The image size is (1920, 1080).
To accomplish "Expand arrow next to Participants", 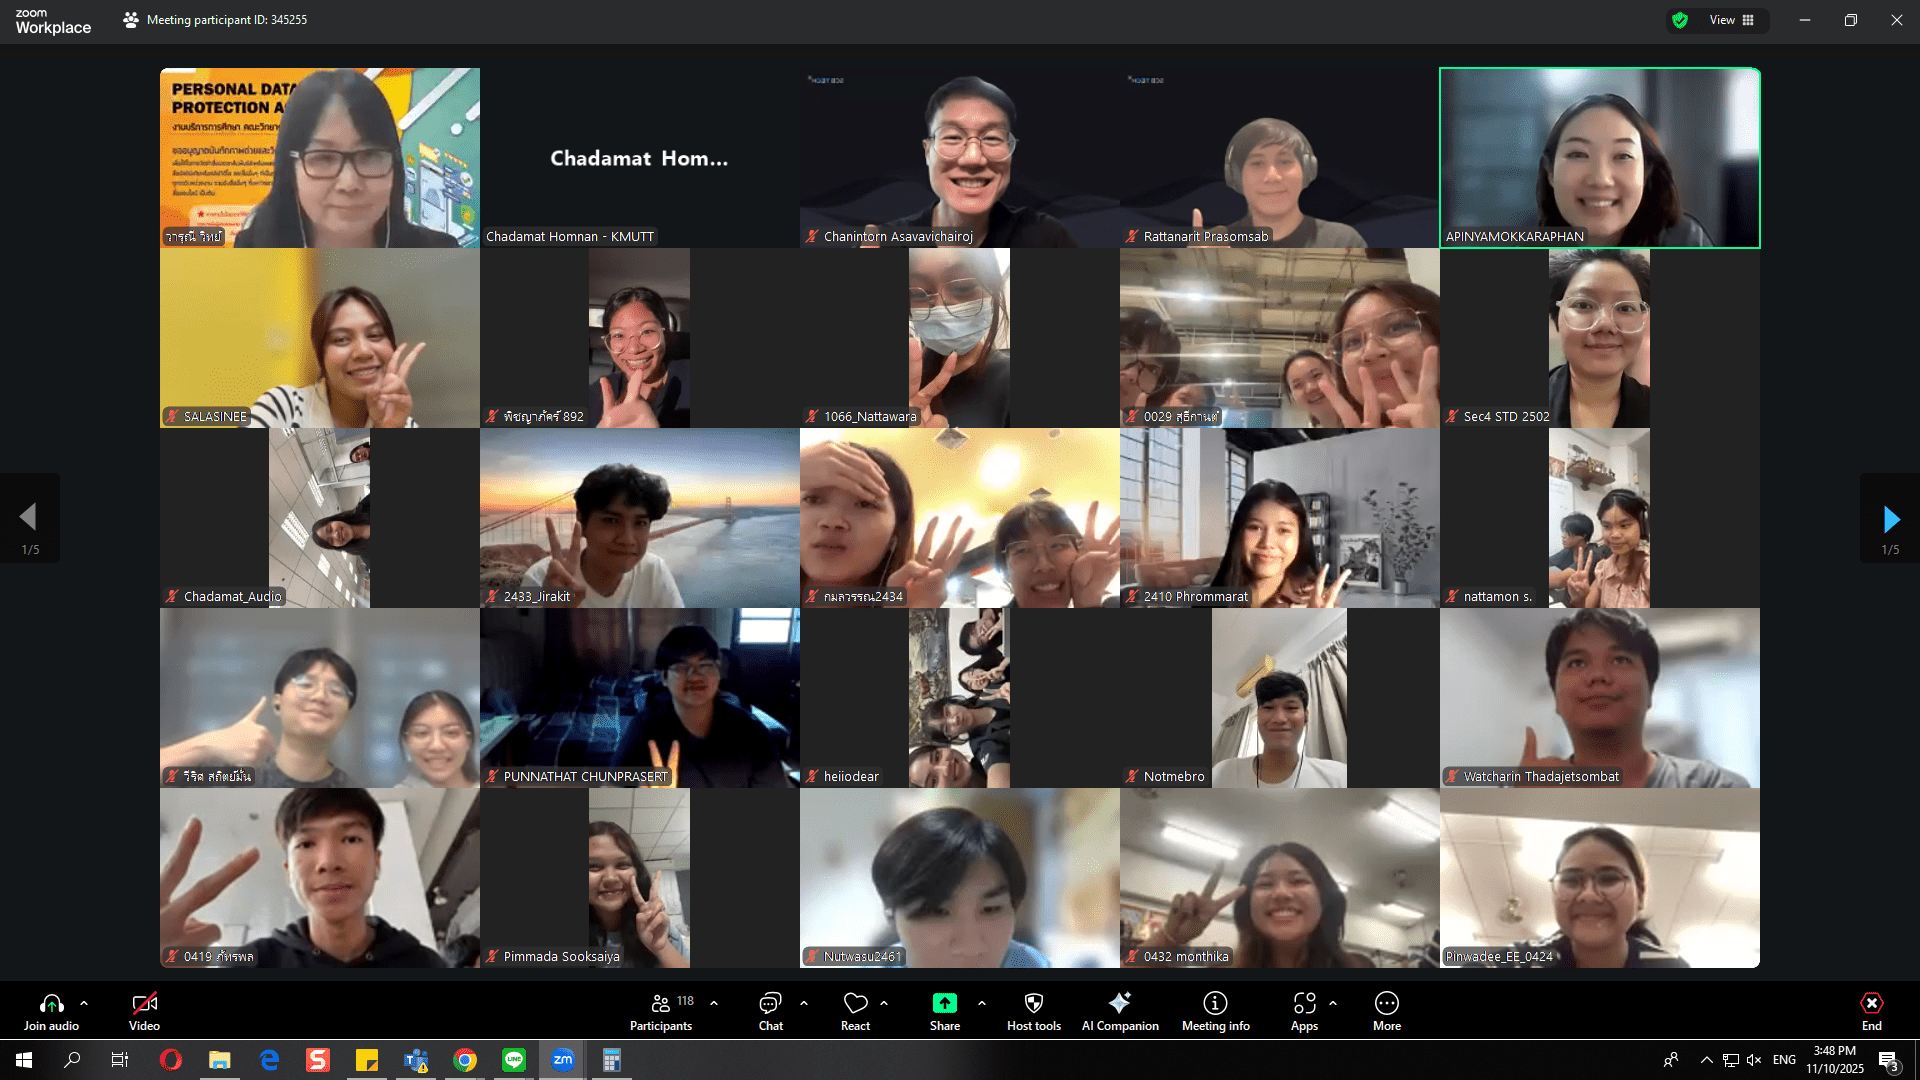I will pos(714,1002).
